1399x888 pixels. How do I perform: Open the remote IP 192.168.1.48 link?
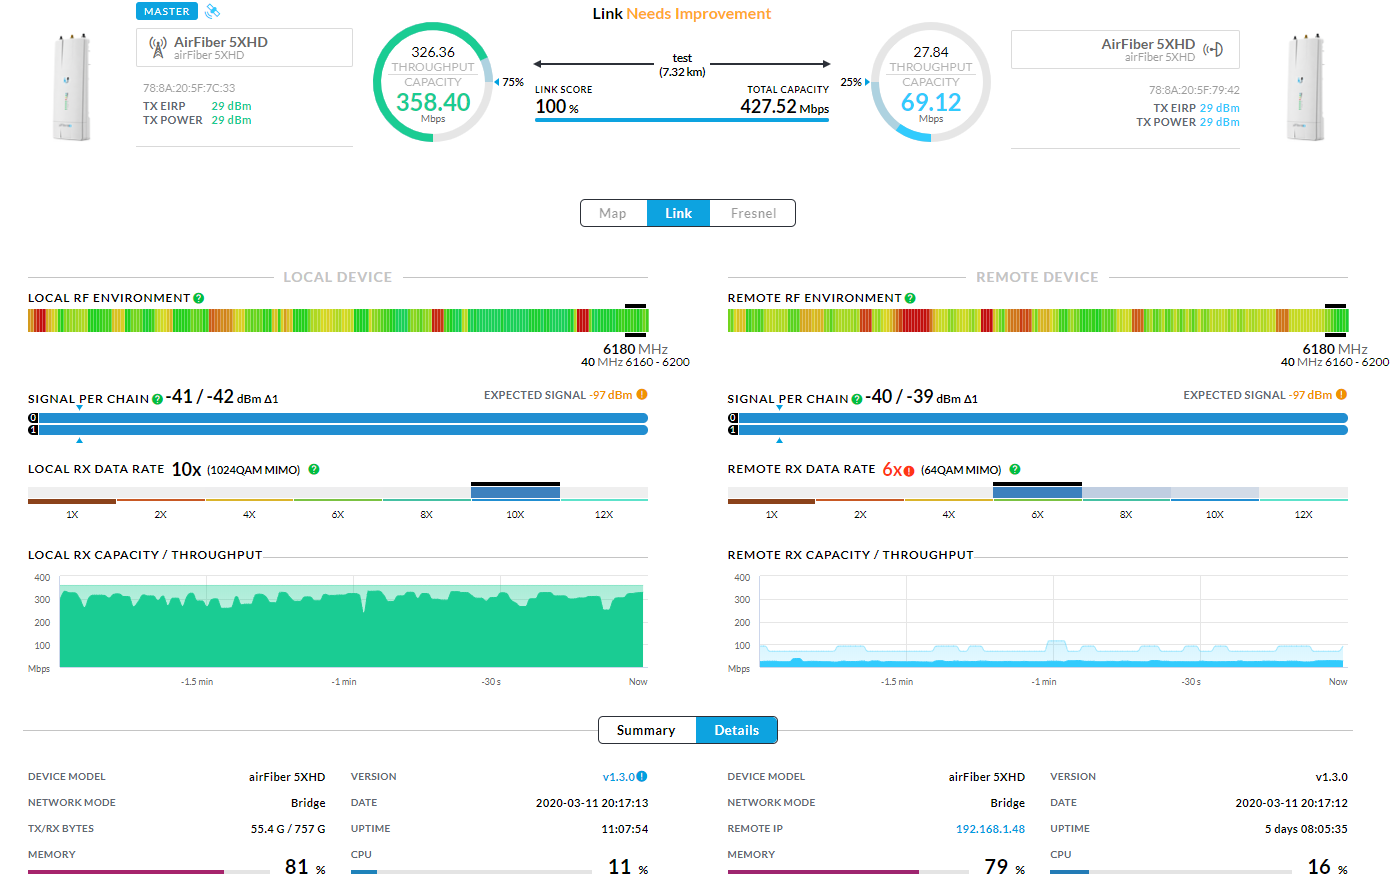point(990,829)
